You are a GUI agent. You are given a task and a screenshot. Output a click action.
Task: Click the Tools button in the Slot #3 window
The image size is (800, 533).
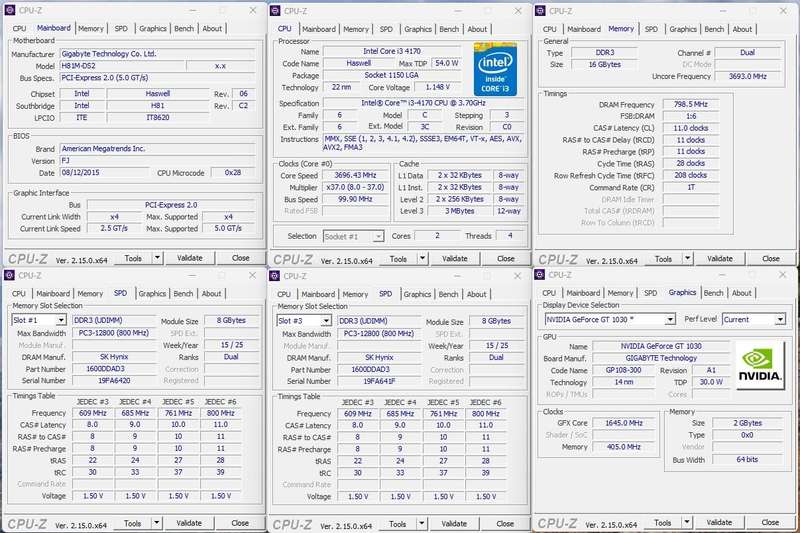pyautogui.click(x=397, y=523)
